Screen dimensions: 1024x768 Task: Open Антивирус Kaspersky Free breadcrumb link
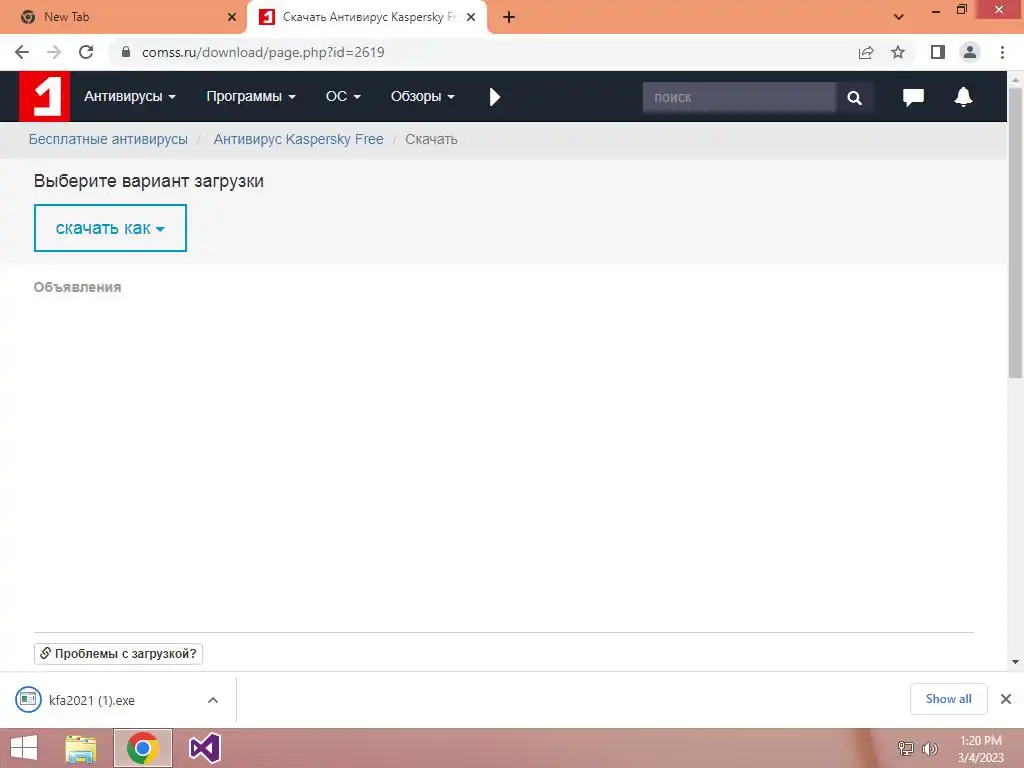click(x=298, y=139)
